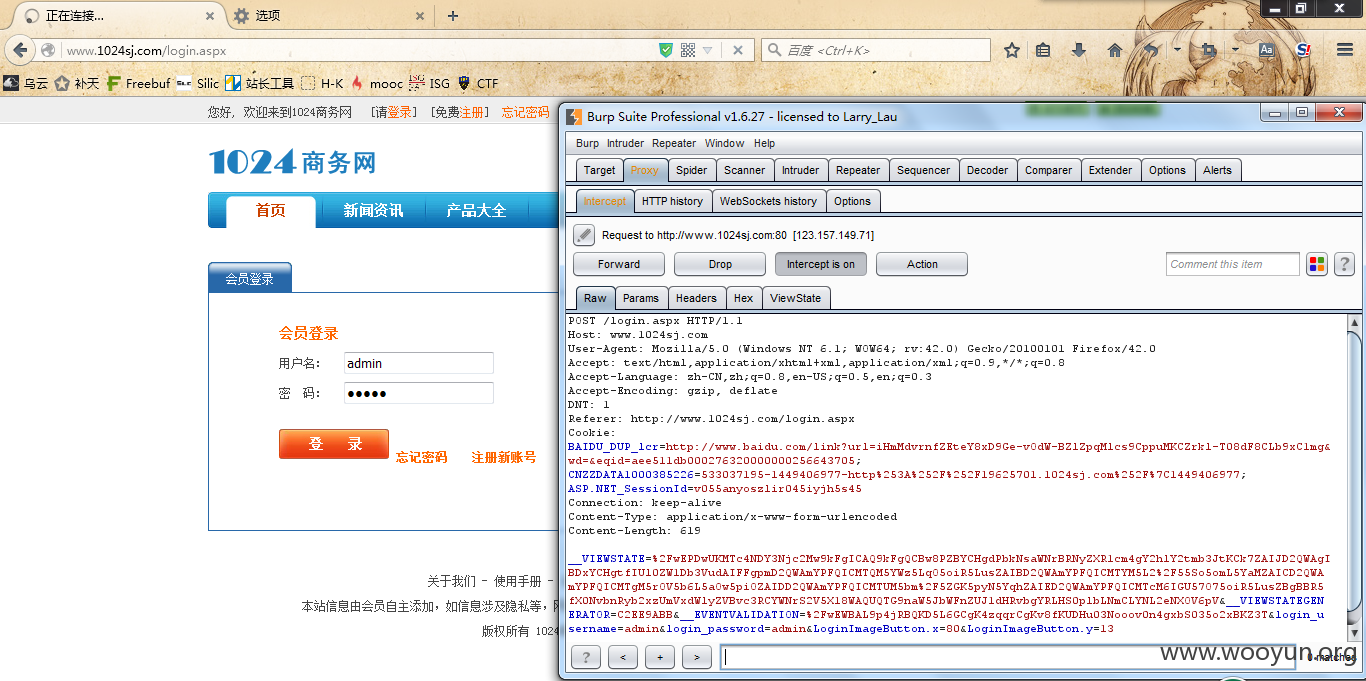Click the search help button at Burp's bottom
The image size is (1366, 681).
click(x=585, y=657)
